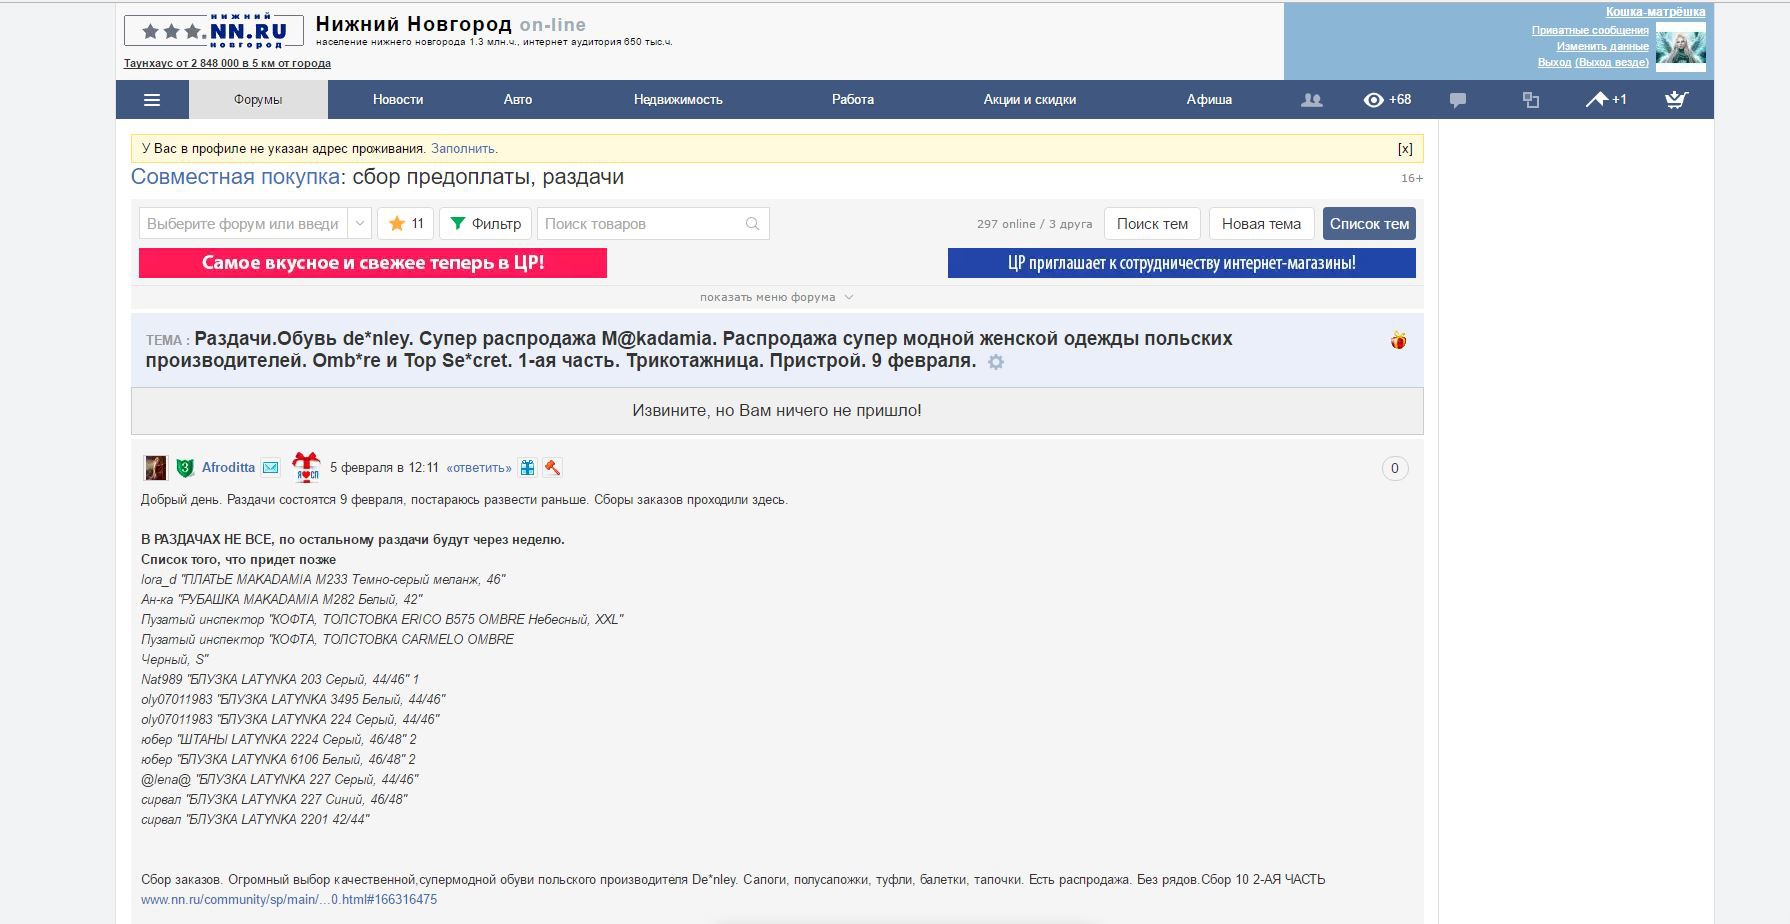Open the replies arrow icon showing +1
The height and width of the screenshot is (924, 1790).
(1606, 100)
